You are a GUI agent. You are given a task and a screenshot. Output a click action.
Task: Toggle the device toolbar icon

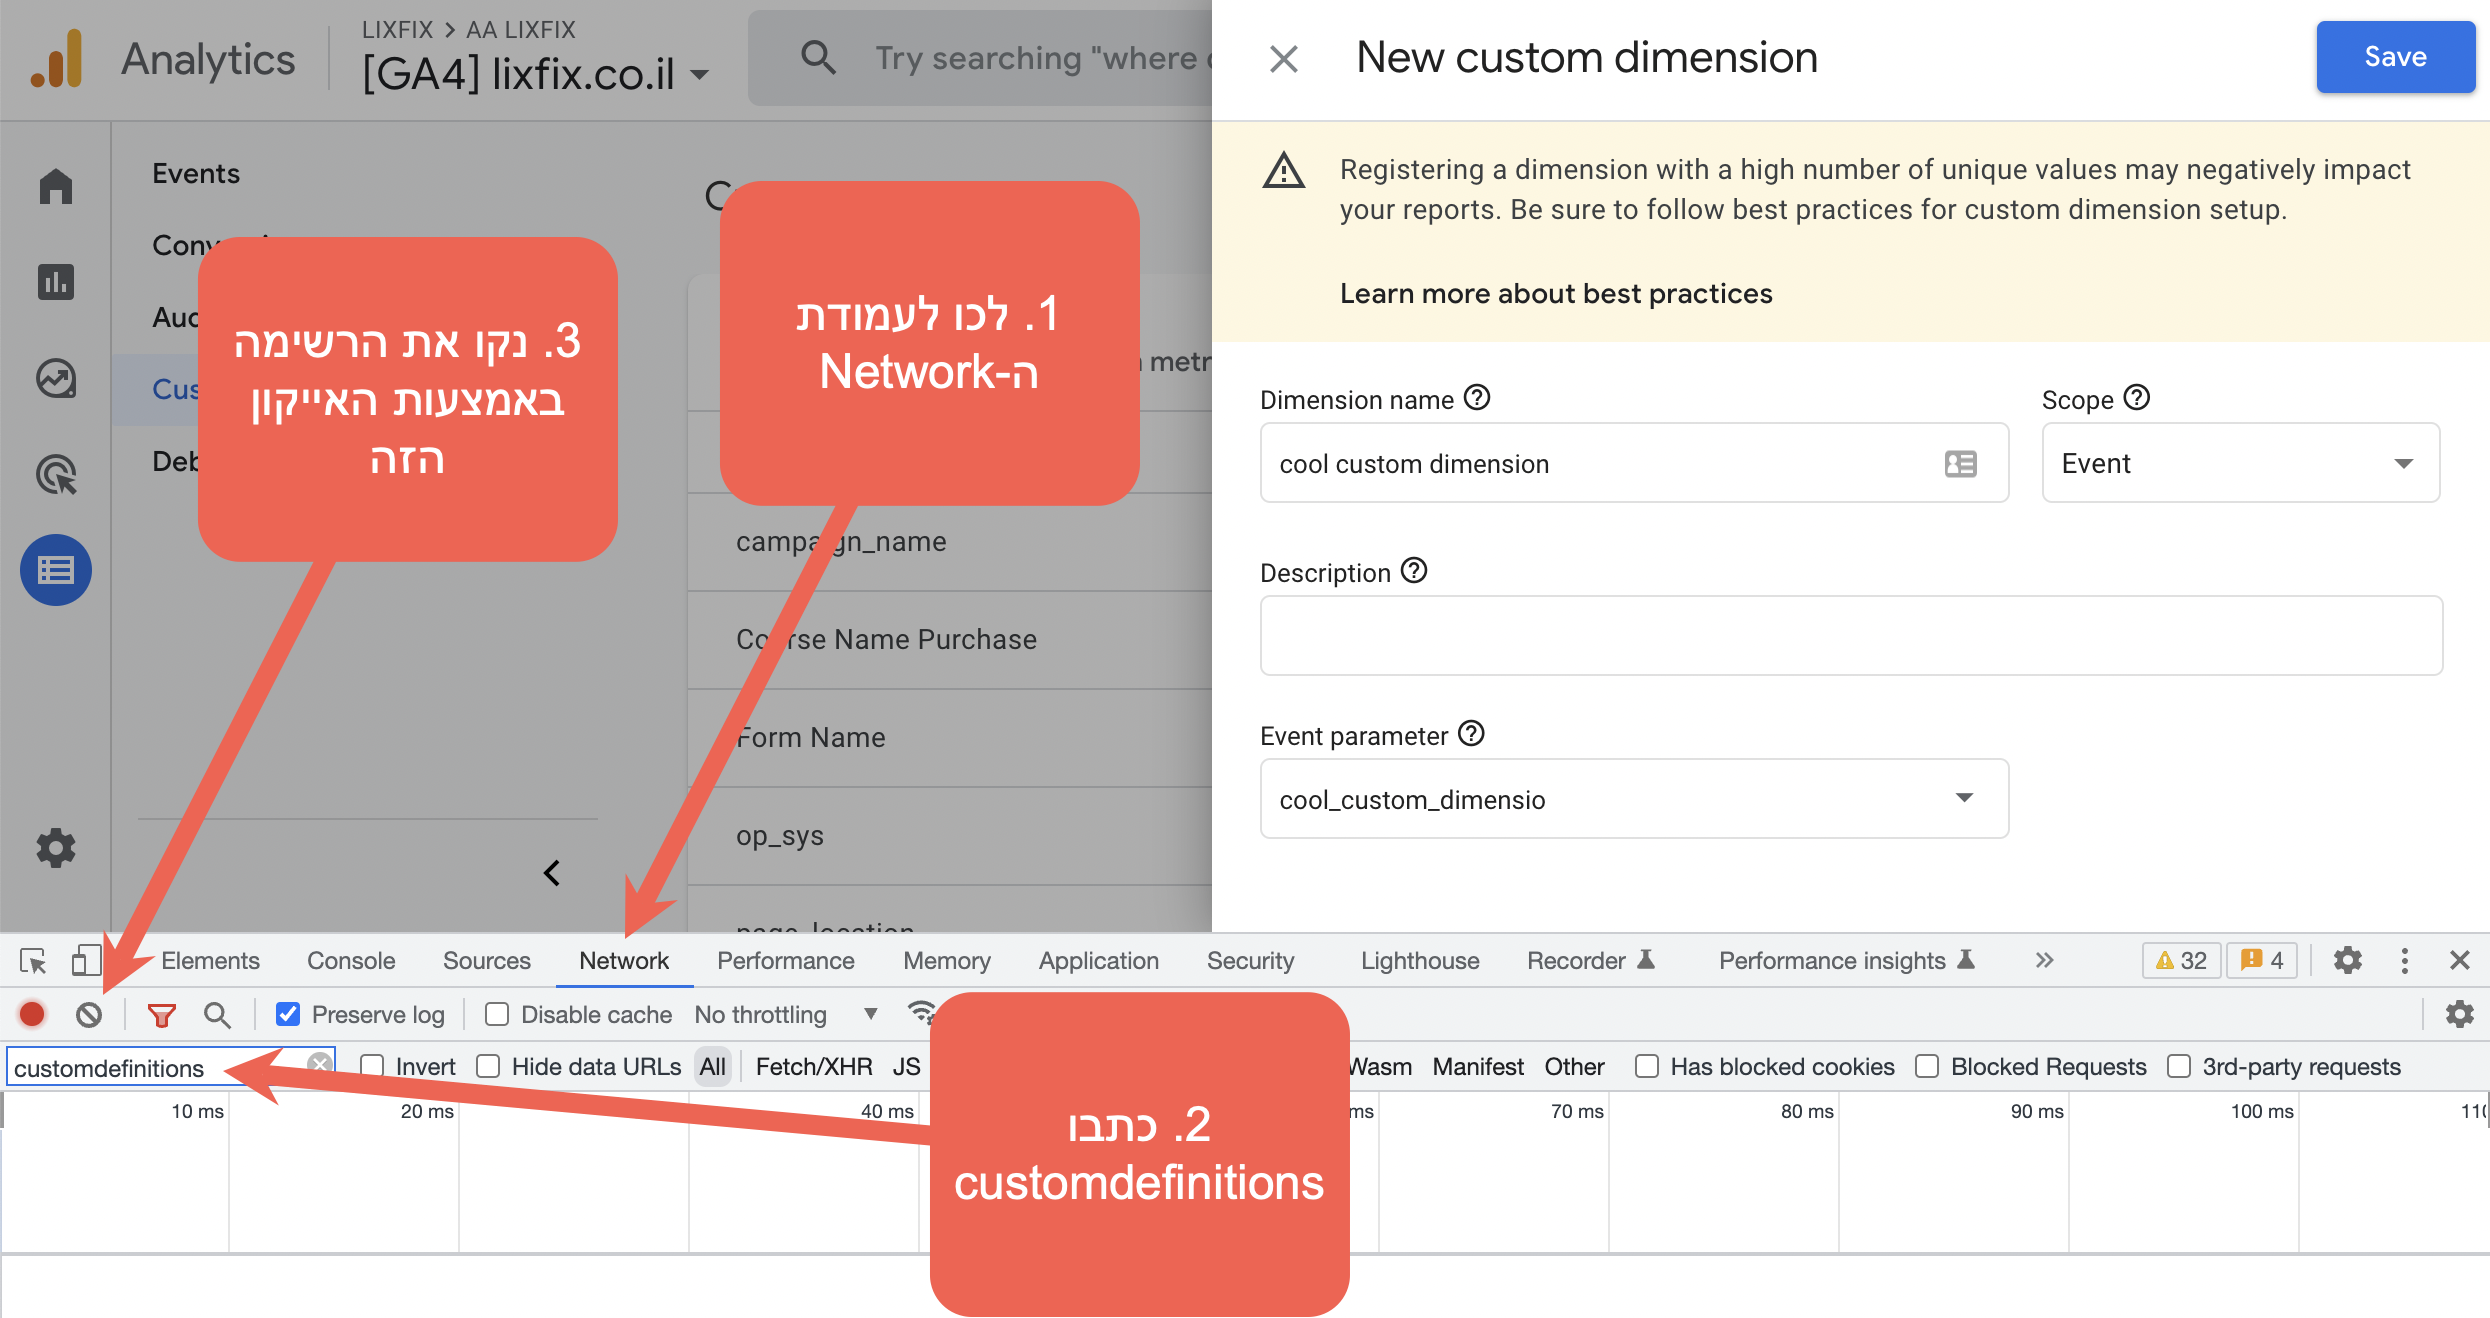(86, 961)
